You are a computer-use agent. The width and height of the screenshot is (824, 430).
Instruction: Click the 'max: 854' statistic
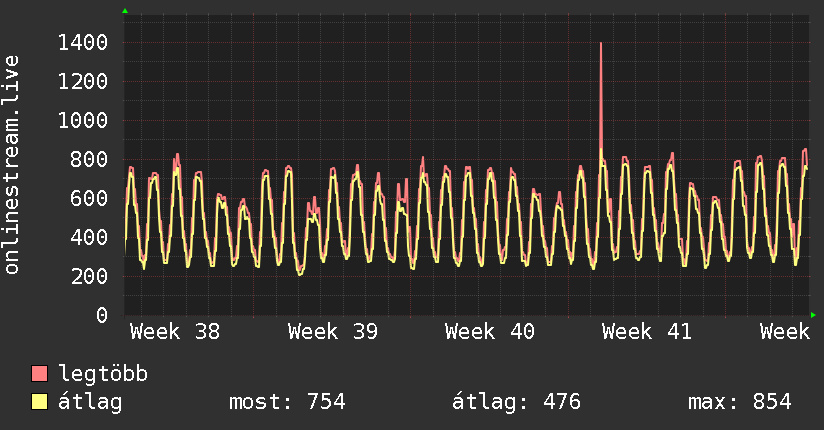[740, 402]
